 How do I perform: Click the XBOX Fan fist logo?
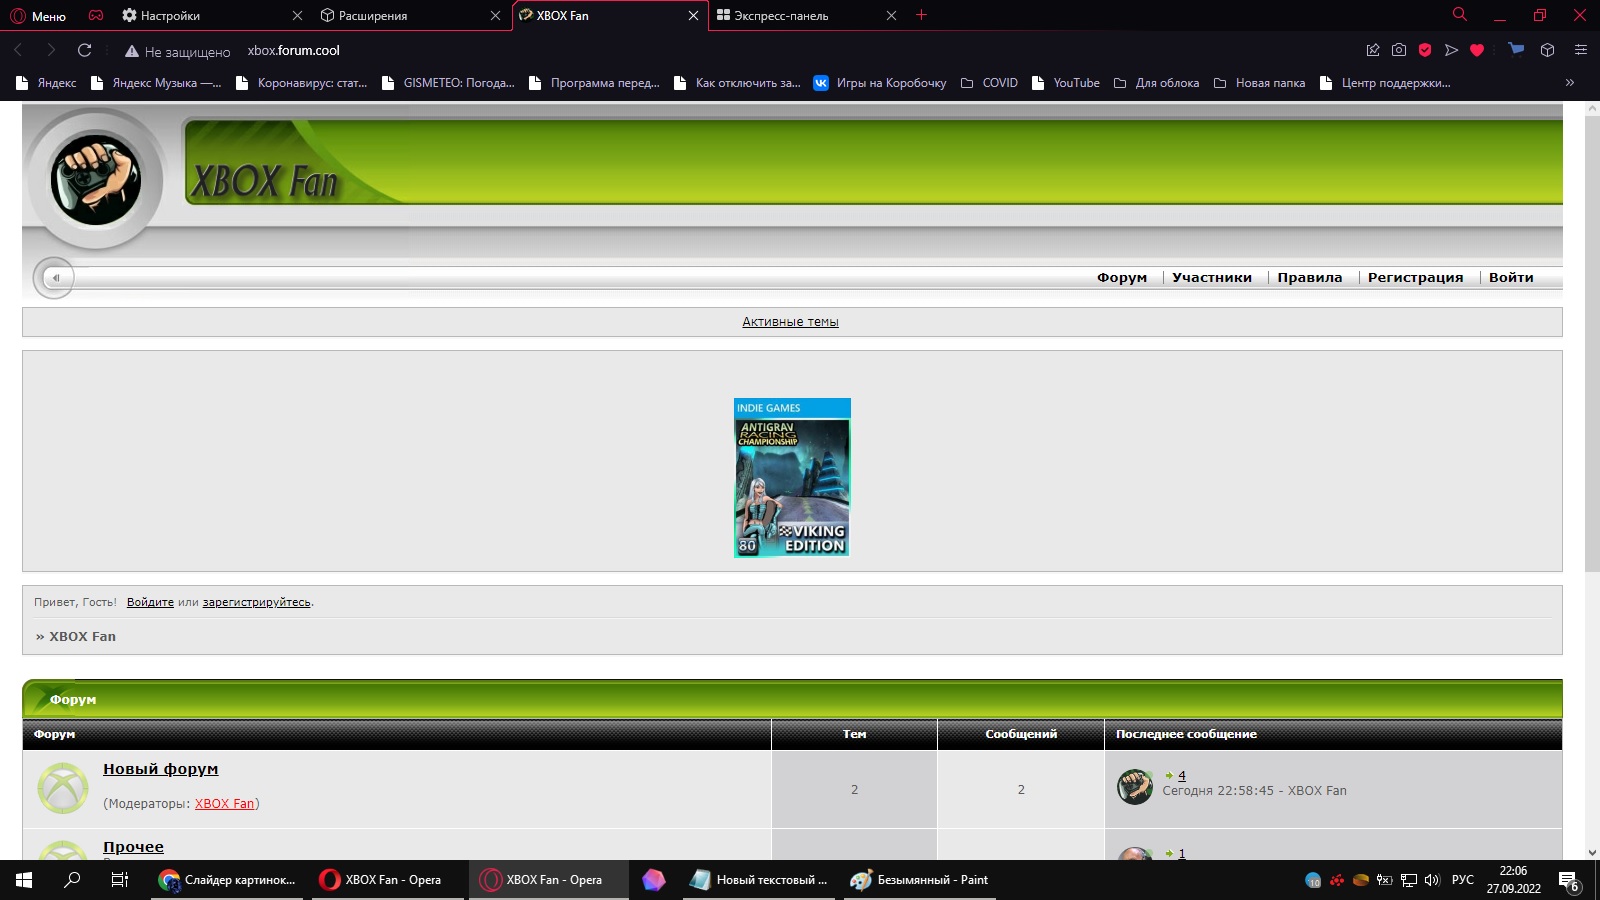(x=96, y=180)
